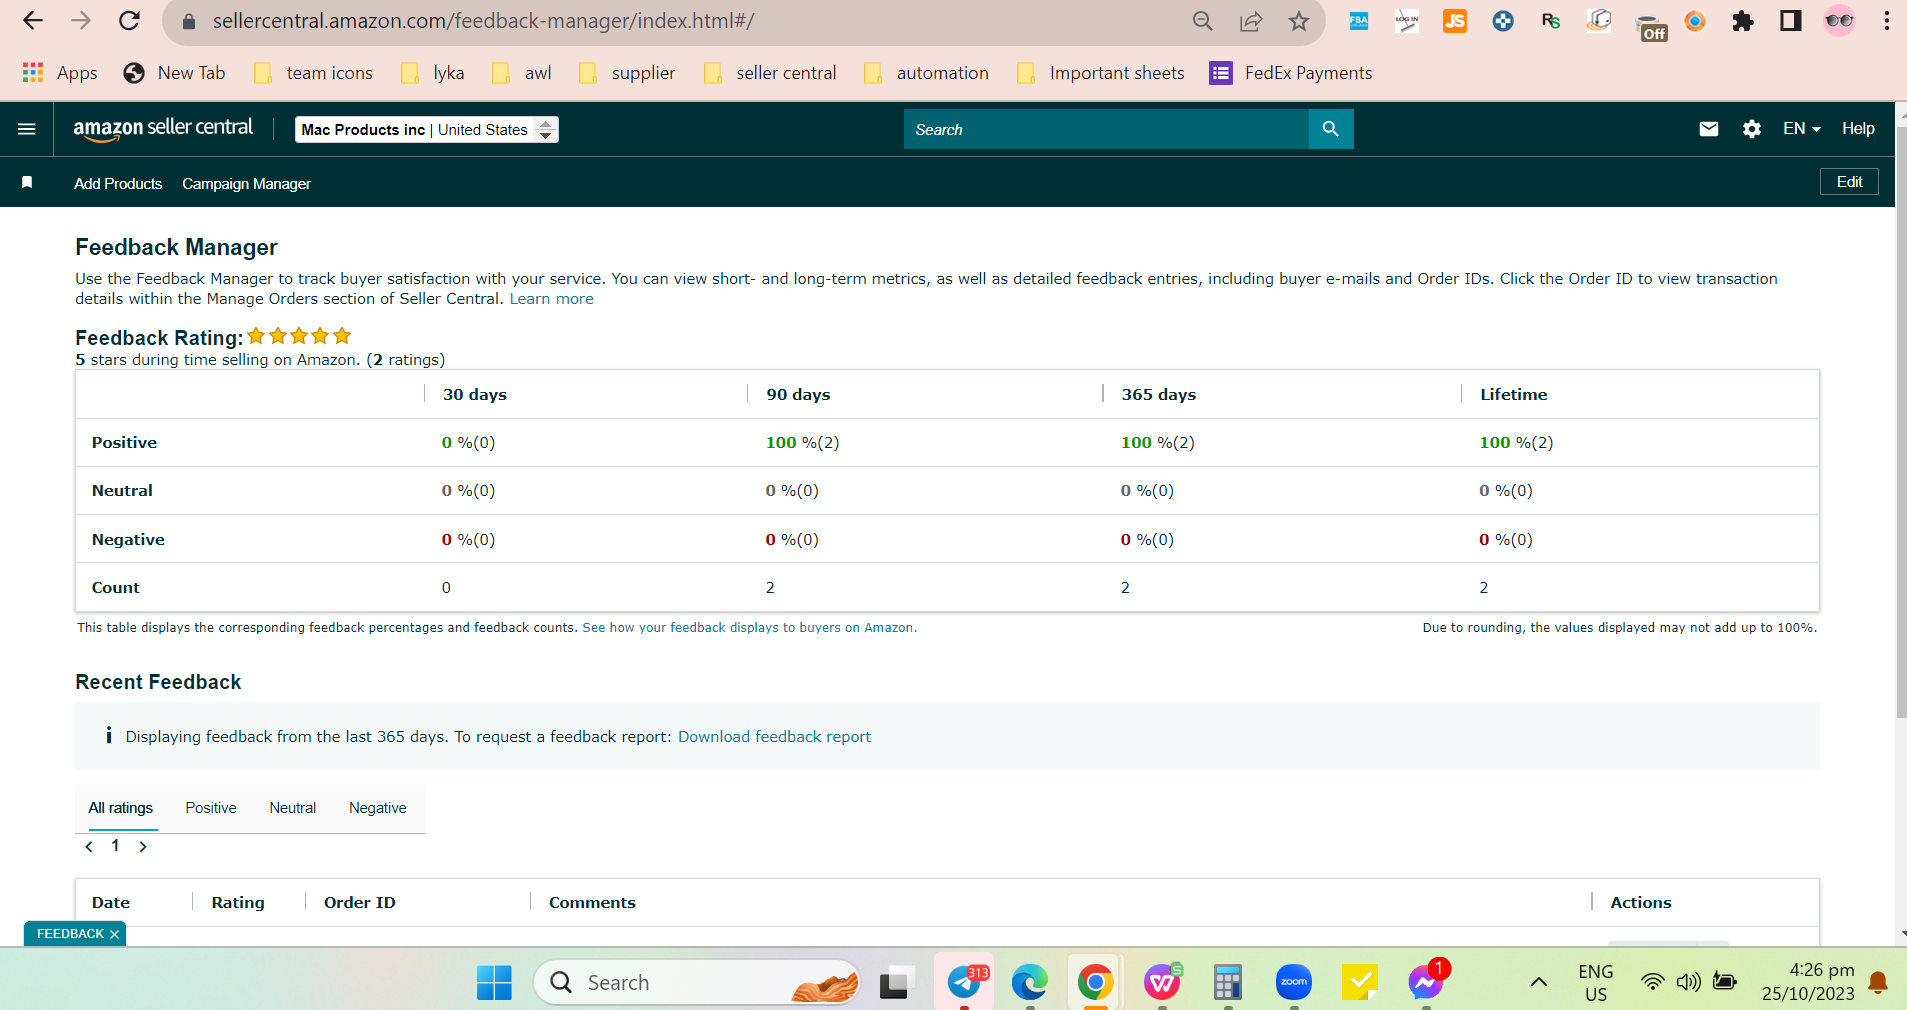Expand the EN language dropdown
This screenshot has width=1907, height=1010.
click(1802, 129)
